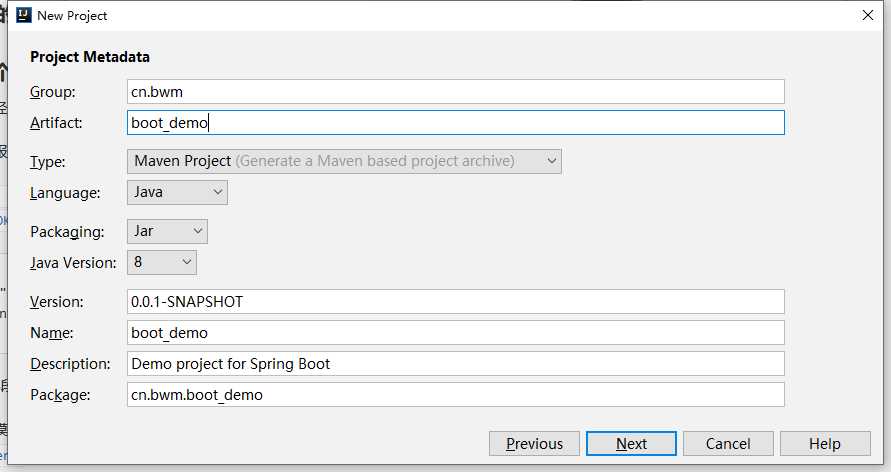Screen dimensions: 891x472
Task: Open the Java Version dropdown showing 8
Action: (x=162, y=262)
